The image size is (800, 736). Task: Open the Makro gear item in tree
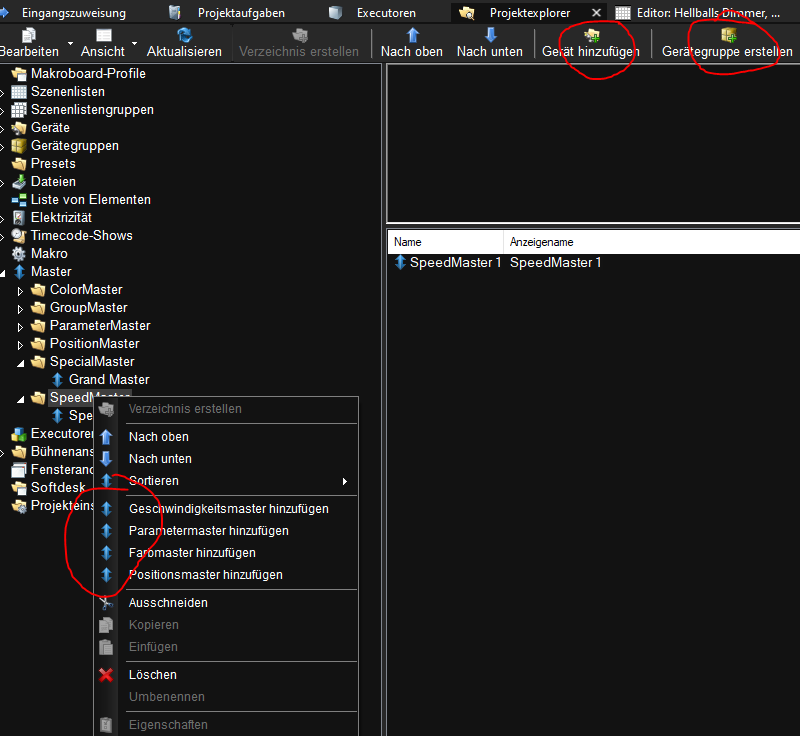pyautogui.click(x=49, y=254)
